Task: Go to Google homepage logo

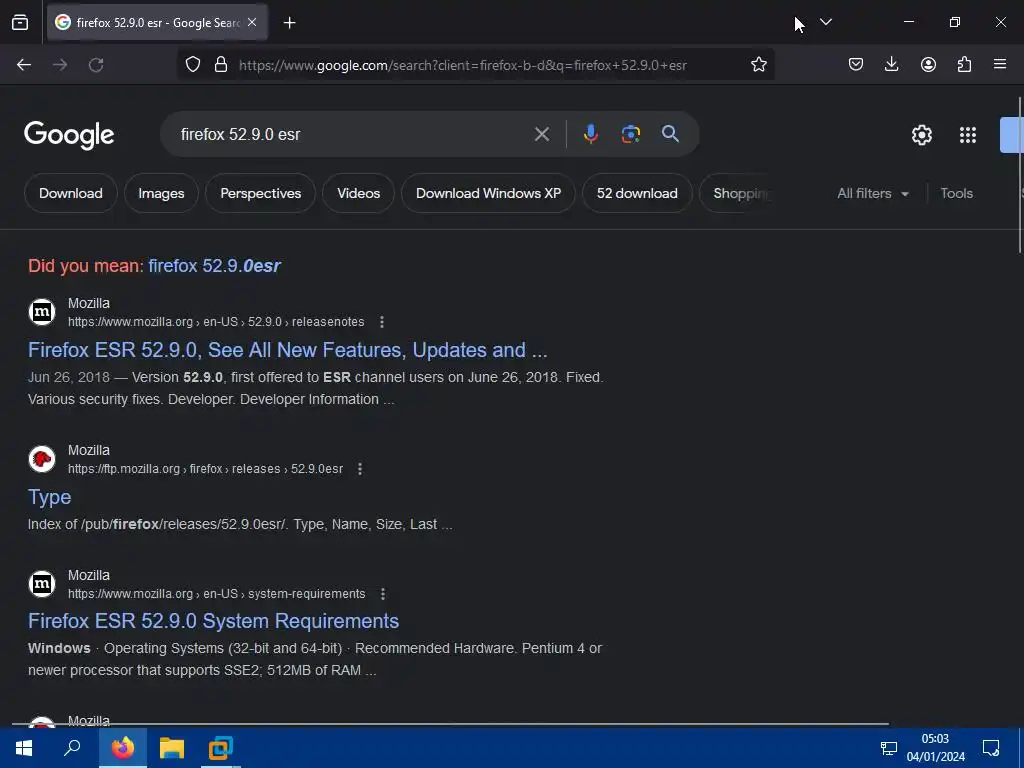Action: click(x=69, y=135)
